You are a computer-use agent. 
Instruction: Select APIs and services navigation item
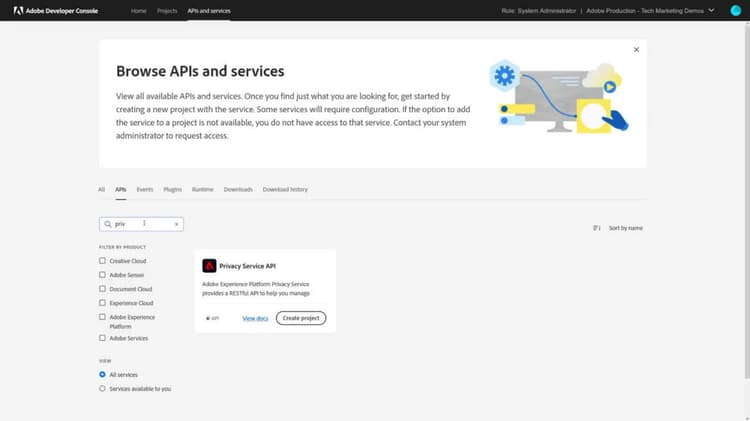pos(209,11)
